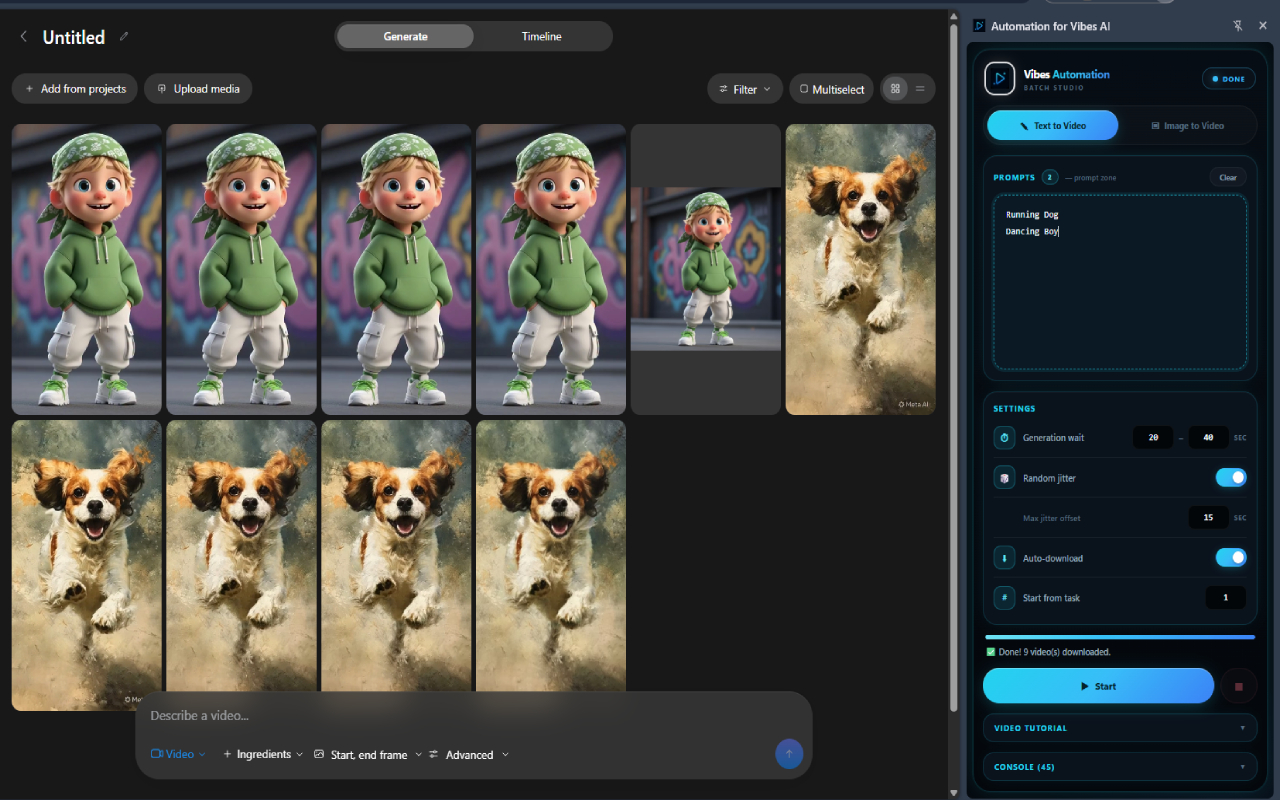
Task: Disable the Auto-download switch
Action: click(1231, 558)
